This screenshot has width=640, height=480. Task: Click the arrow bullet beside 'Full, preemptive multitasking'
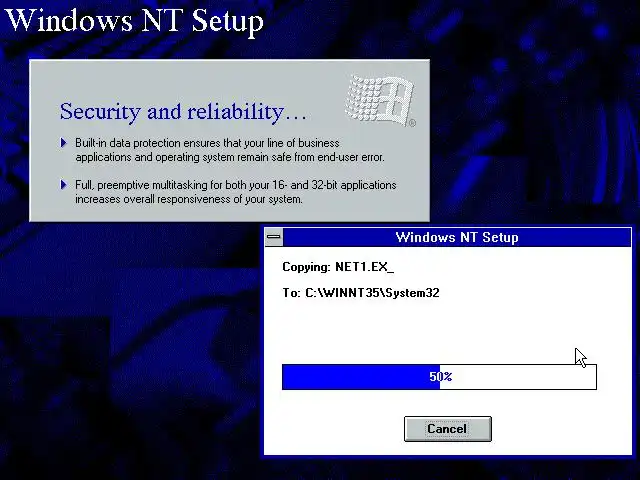pos(64,185)
